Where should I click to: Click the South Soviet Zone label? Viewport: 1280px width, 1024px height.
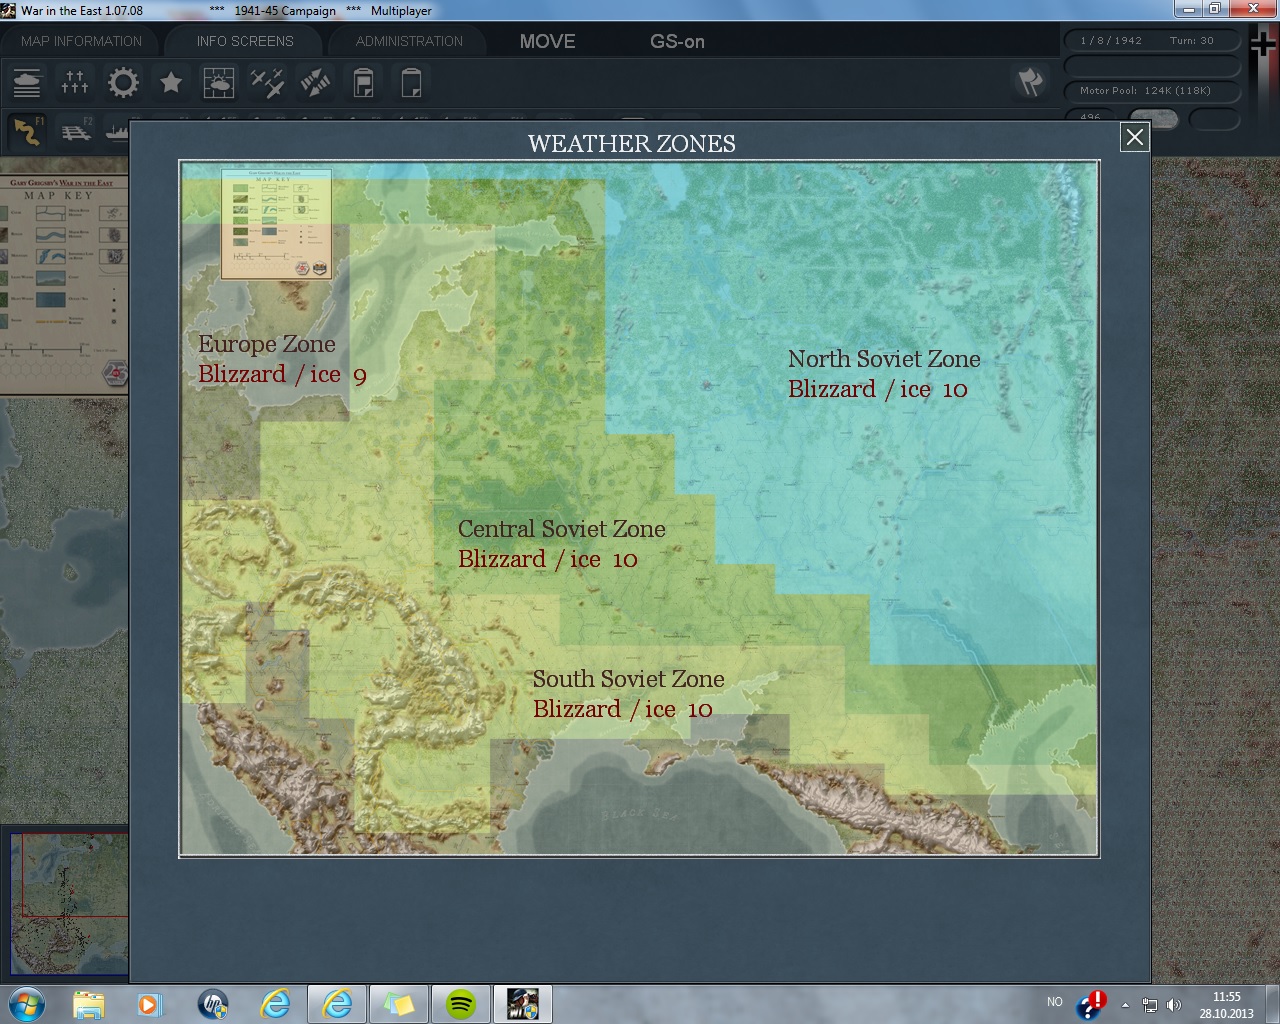tap(629, 679)
